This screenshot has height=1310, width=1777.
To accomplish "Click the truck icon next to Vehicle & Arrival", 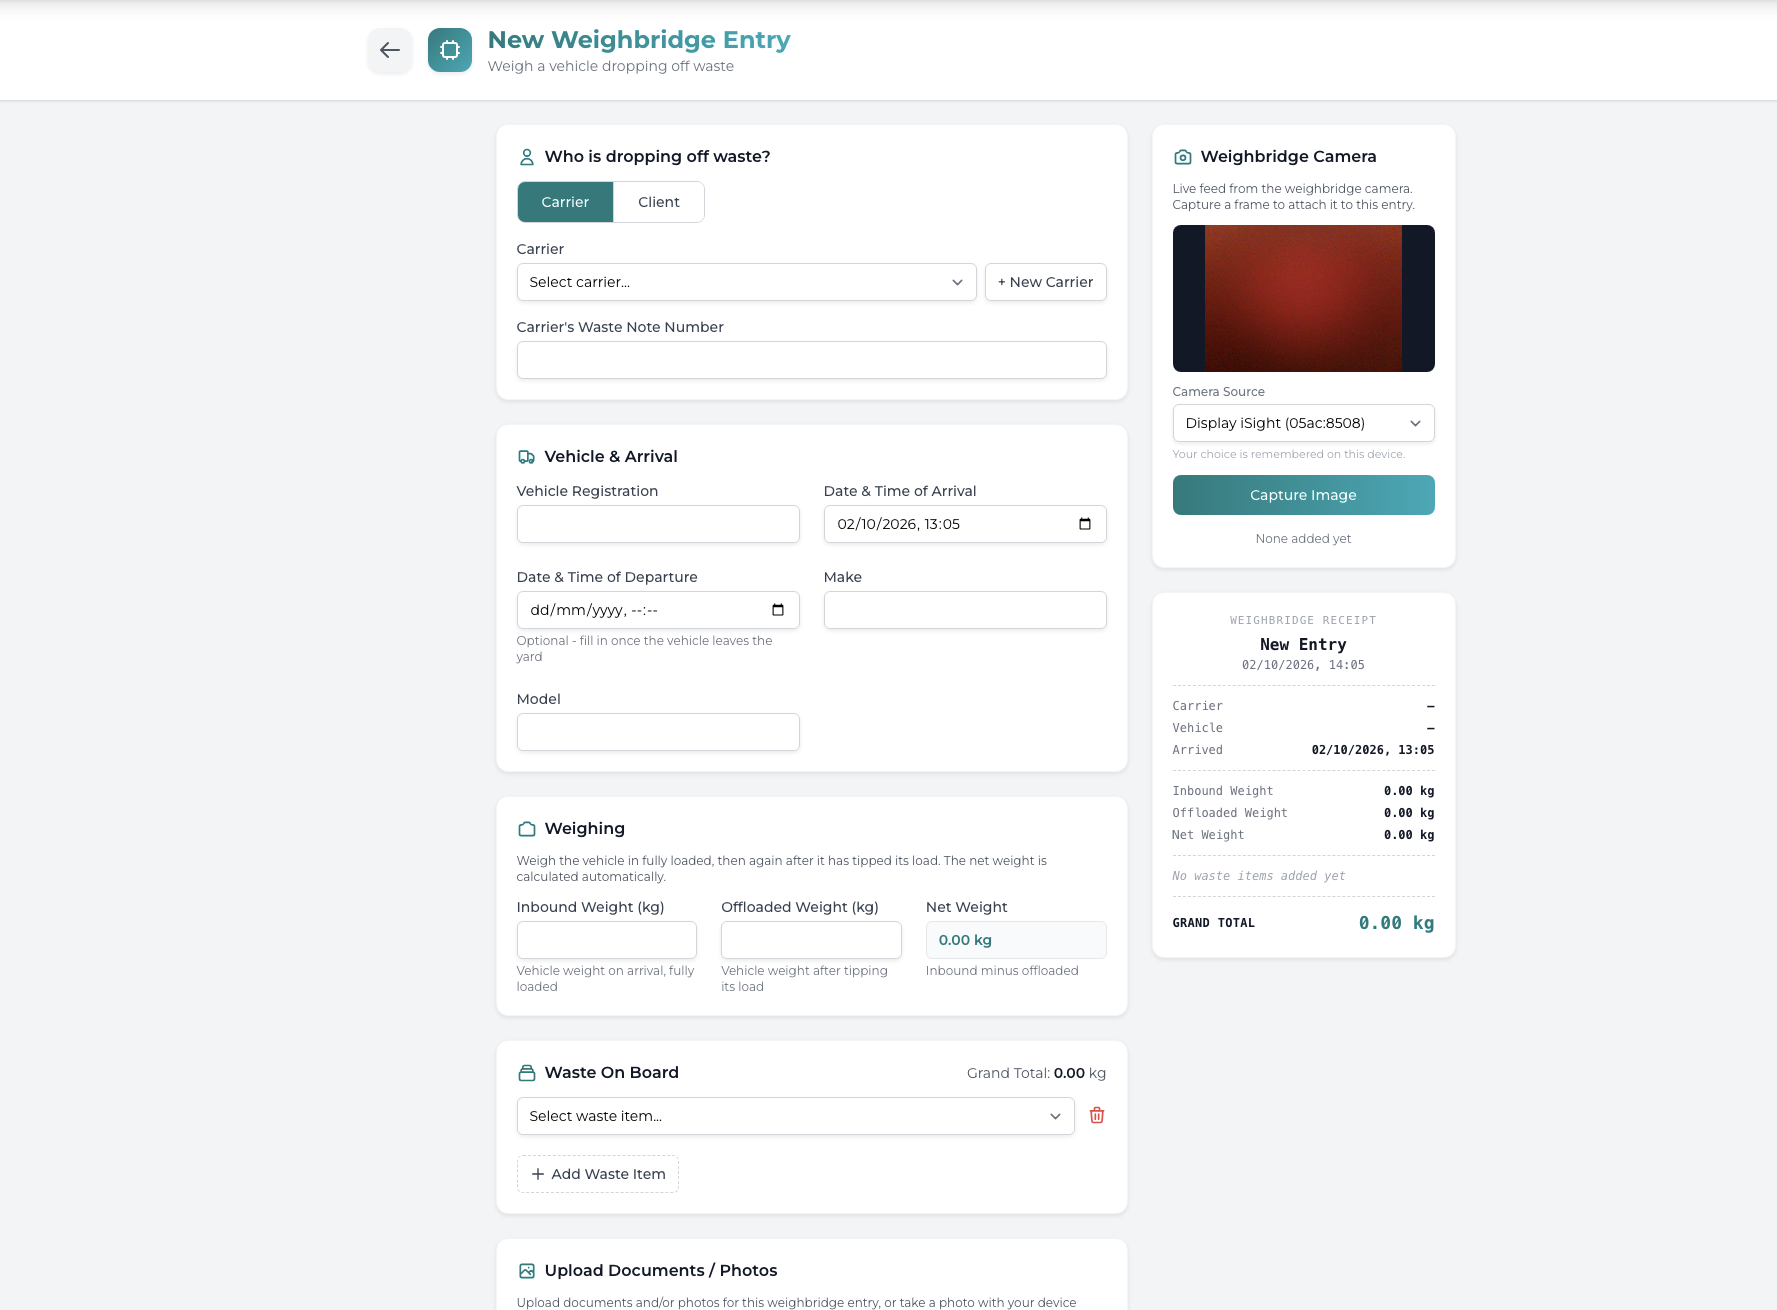I will click(x=527, y=457).
